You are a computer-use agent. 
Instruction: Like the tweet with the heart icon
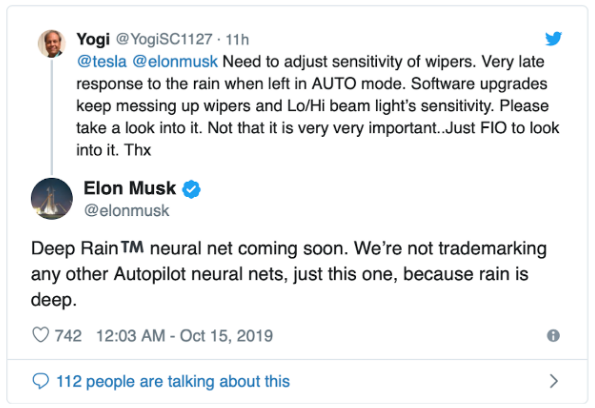[41, 335]
